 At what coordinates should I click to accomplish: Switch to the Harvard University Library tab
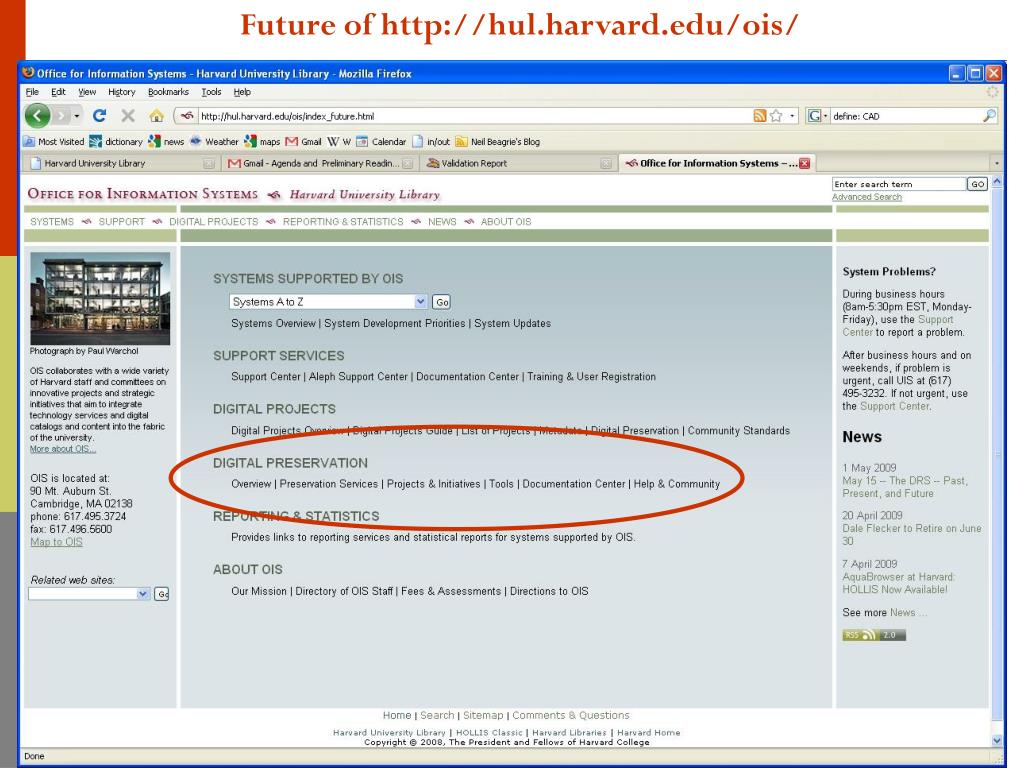click(x=121, y=163)
